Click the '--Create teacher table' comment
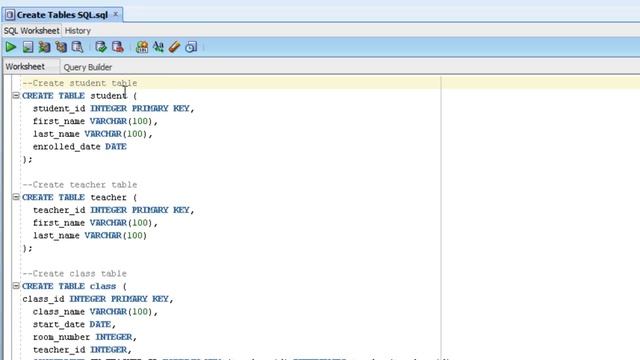Viewport: 640px width, 360px height. click(80, 184)
